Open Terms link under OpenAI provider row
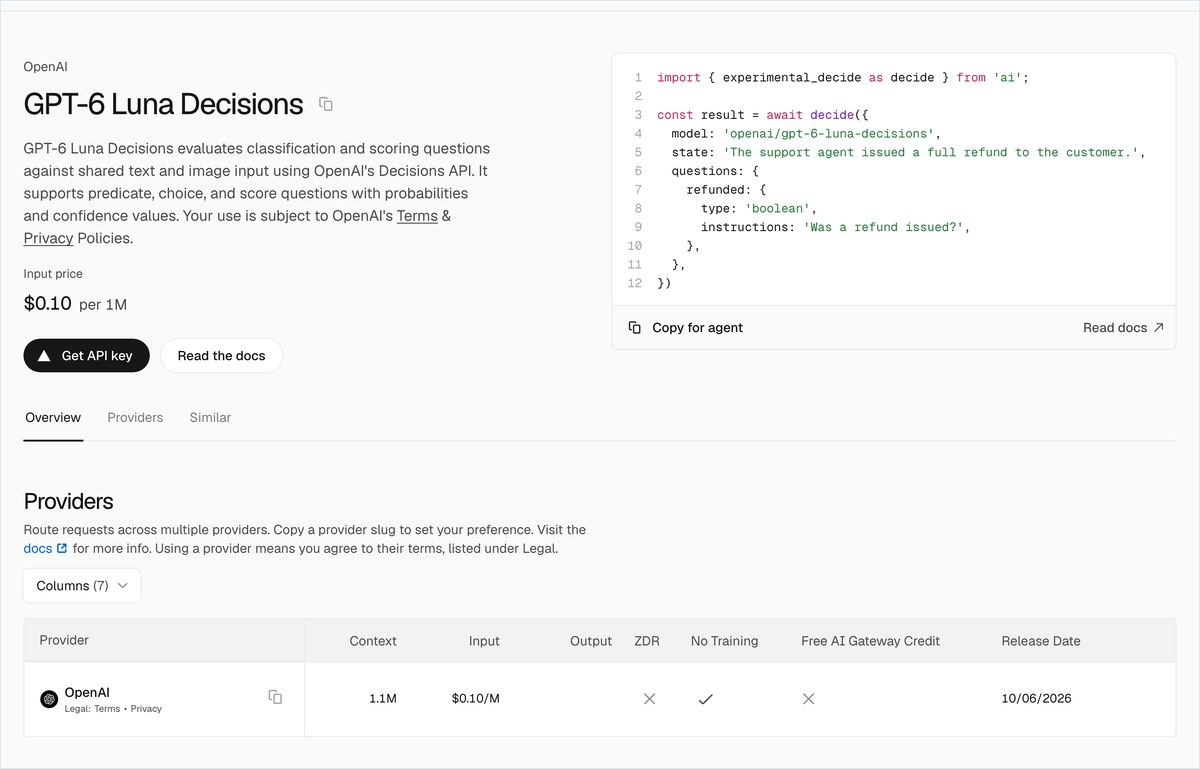The width and height of the screenshot is (1200, 769). 107,709
